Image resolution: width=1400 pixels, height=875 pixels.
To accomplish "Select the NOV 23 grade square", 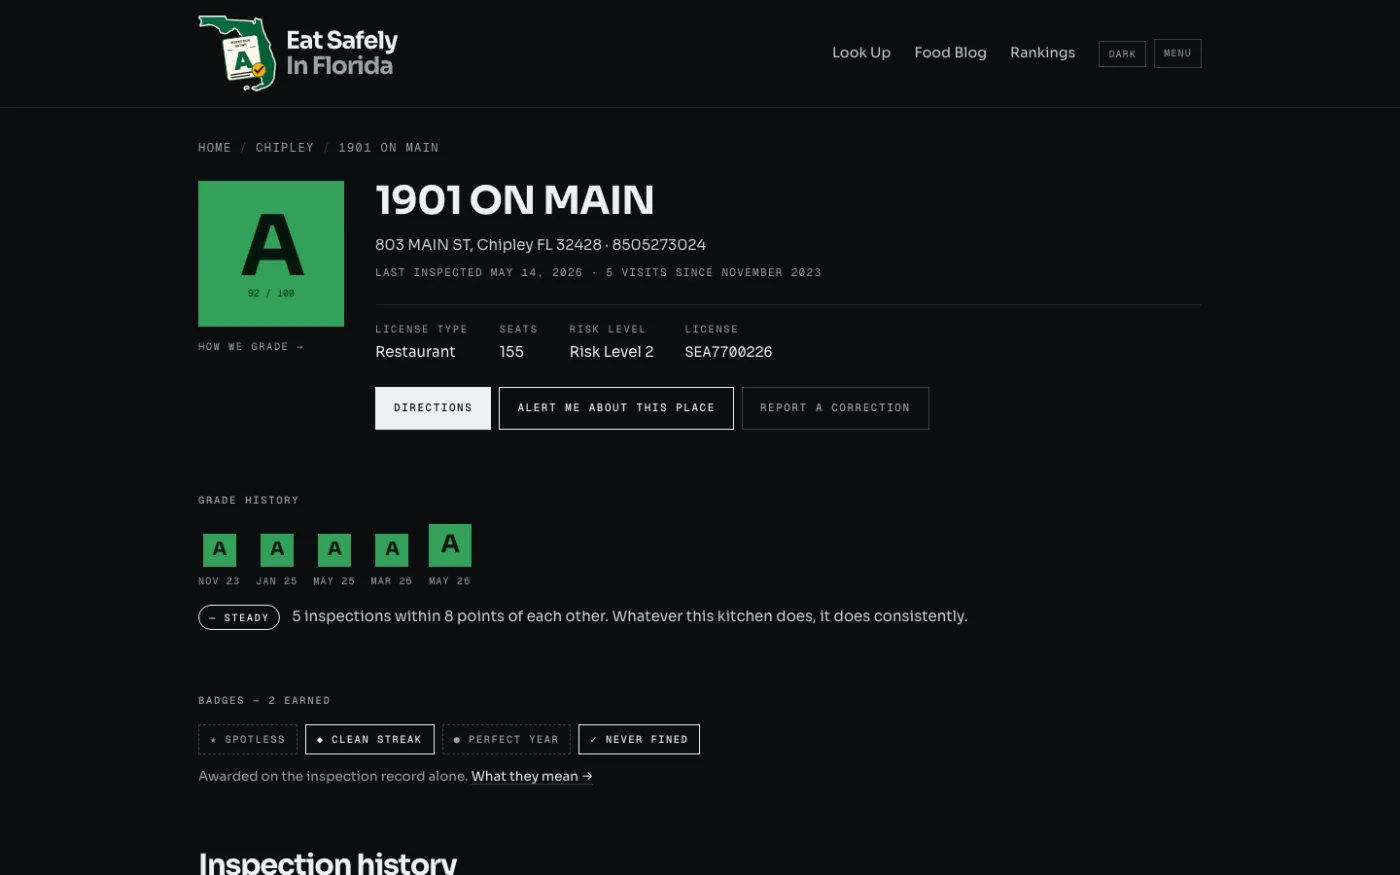I will (220, 550).
